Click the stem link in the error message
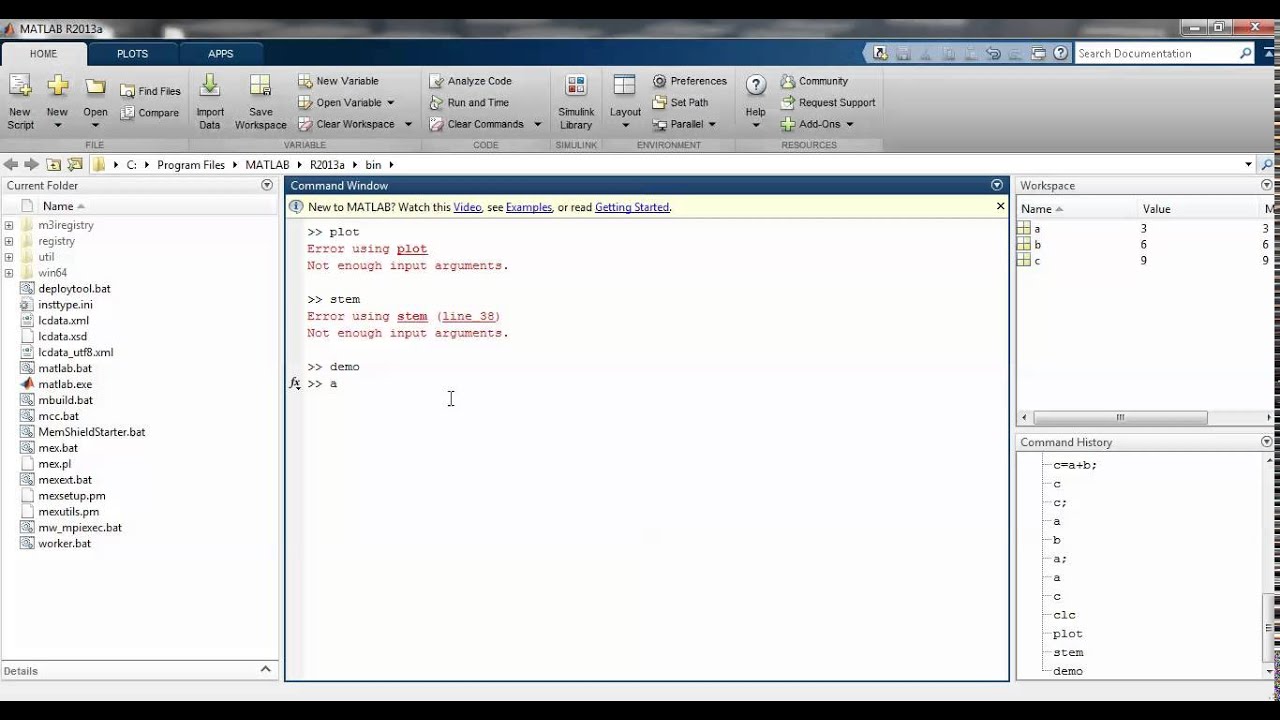 pos(412,316)
